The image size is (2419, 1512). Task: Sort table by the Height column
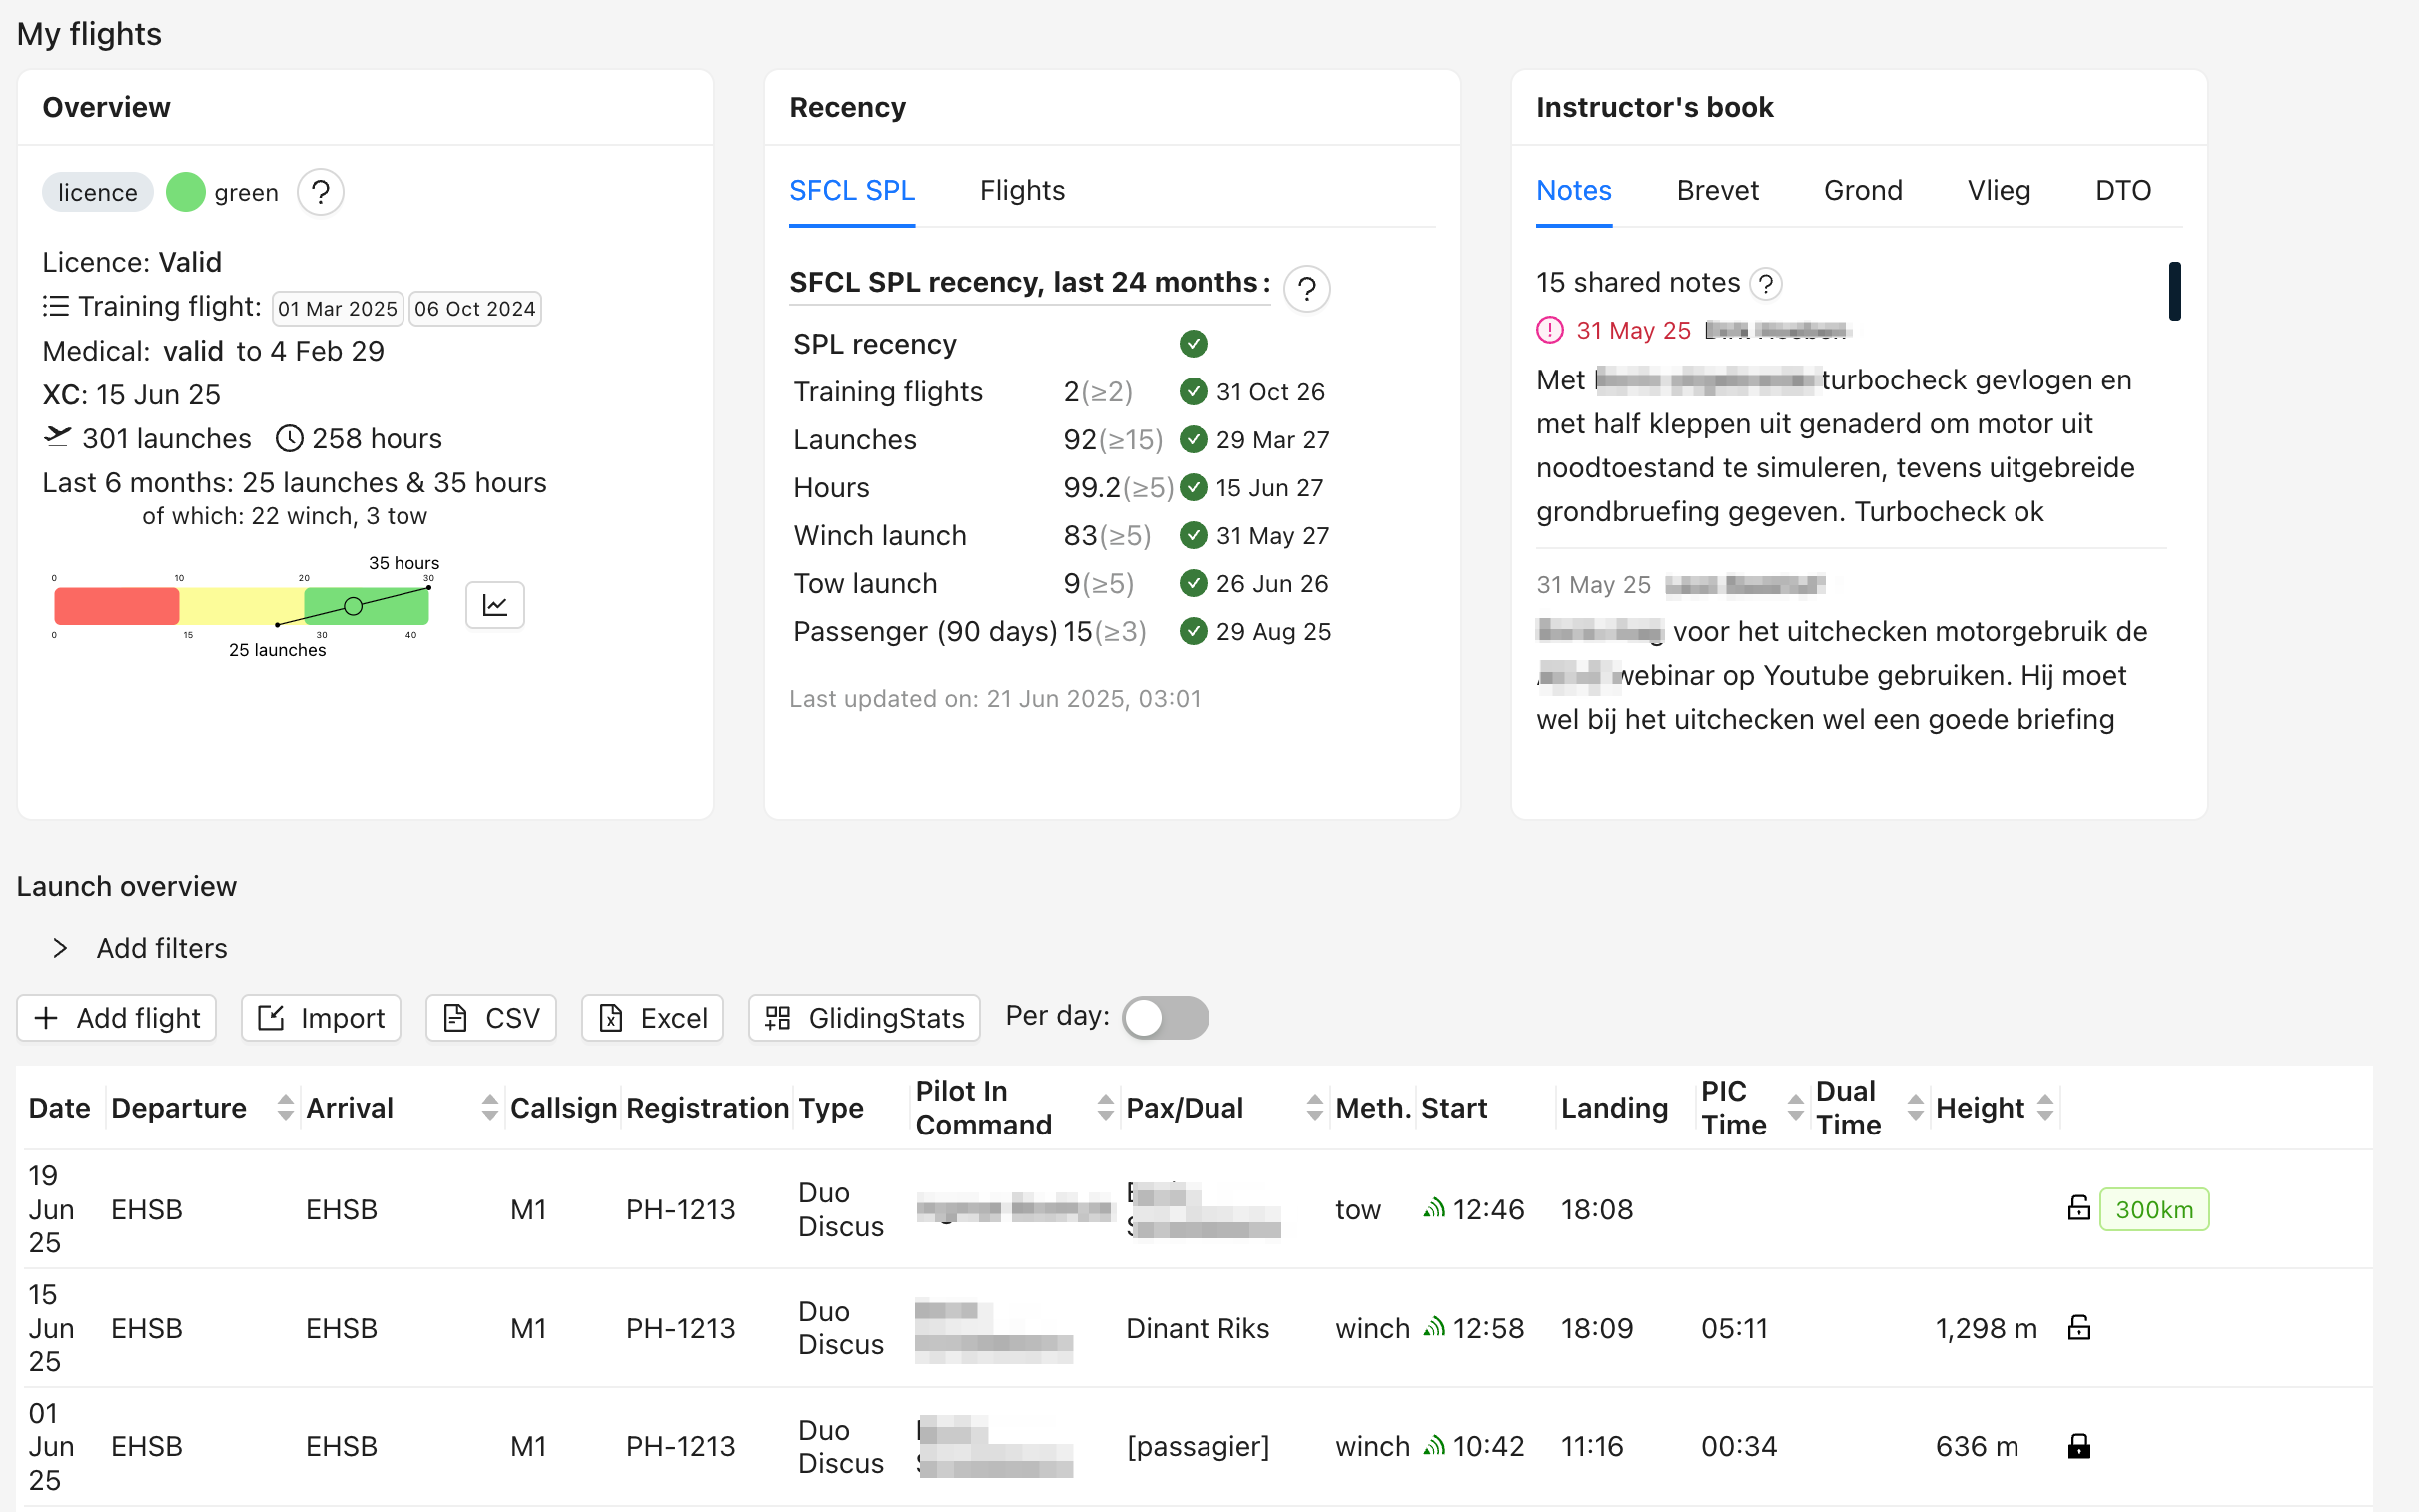(x=2045, y=1107)
